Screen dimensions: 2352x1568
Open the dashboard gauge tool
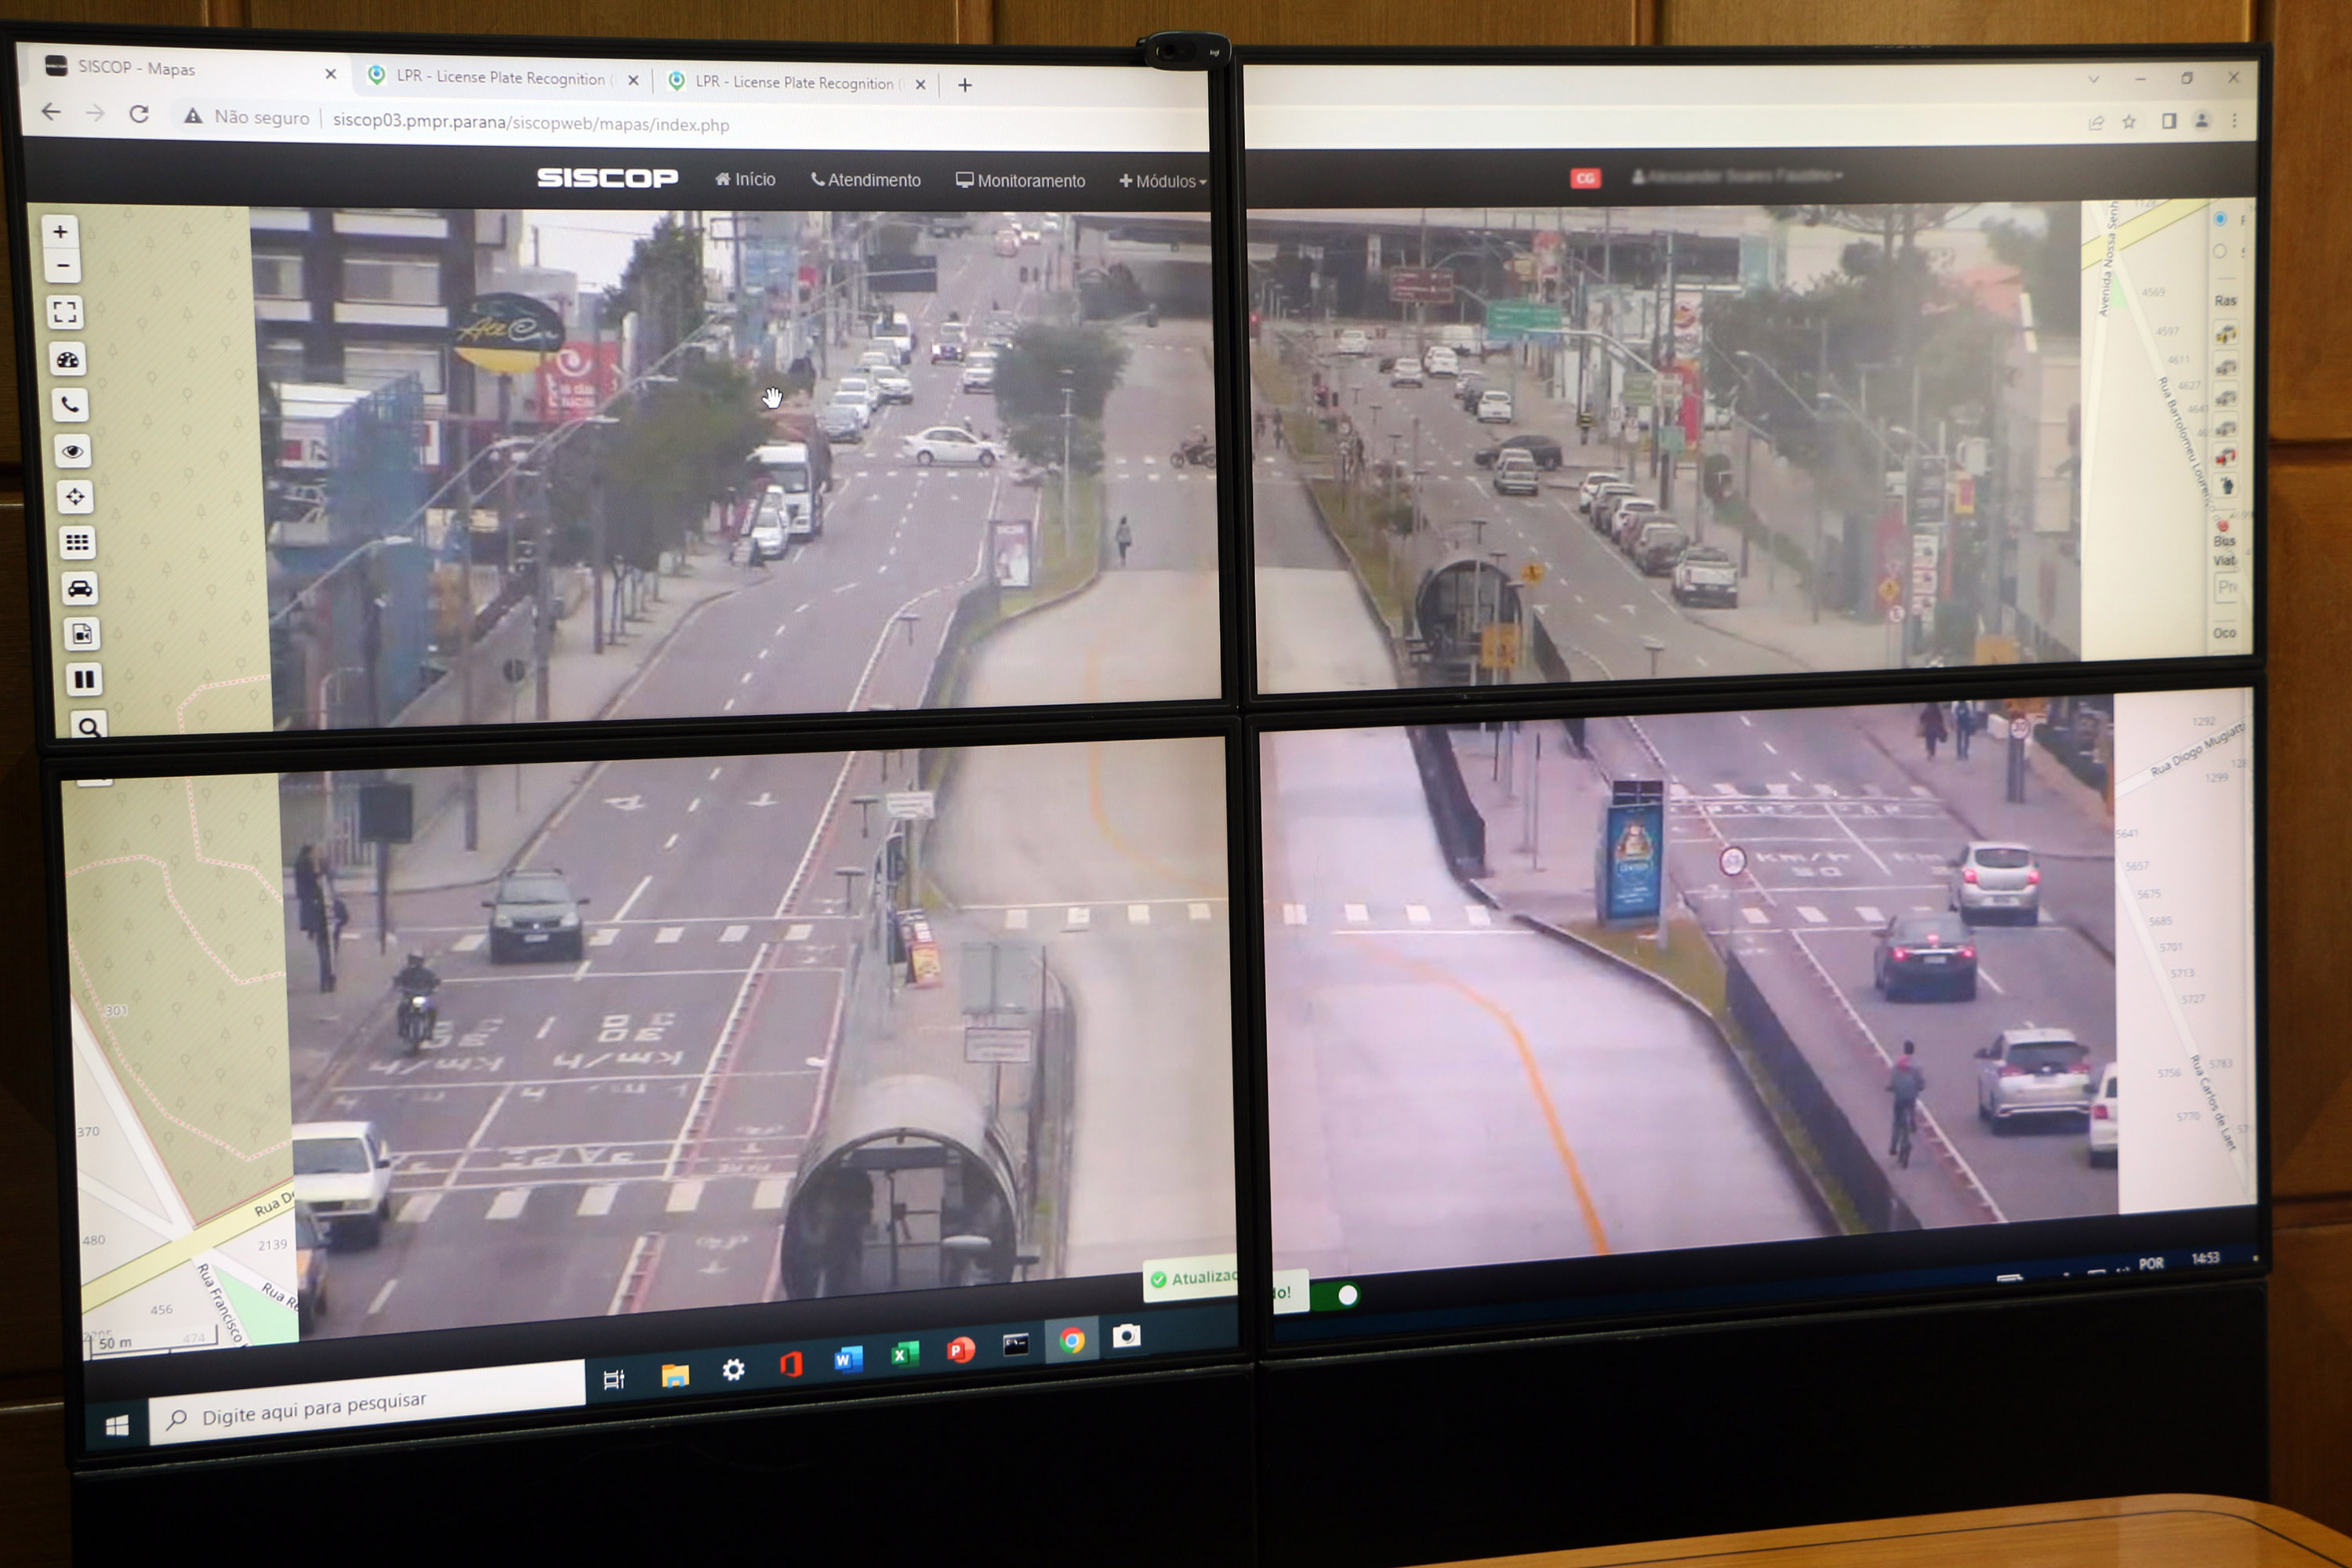coord(68,359)
